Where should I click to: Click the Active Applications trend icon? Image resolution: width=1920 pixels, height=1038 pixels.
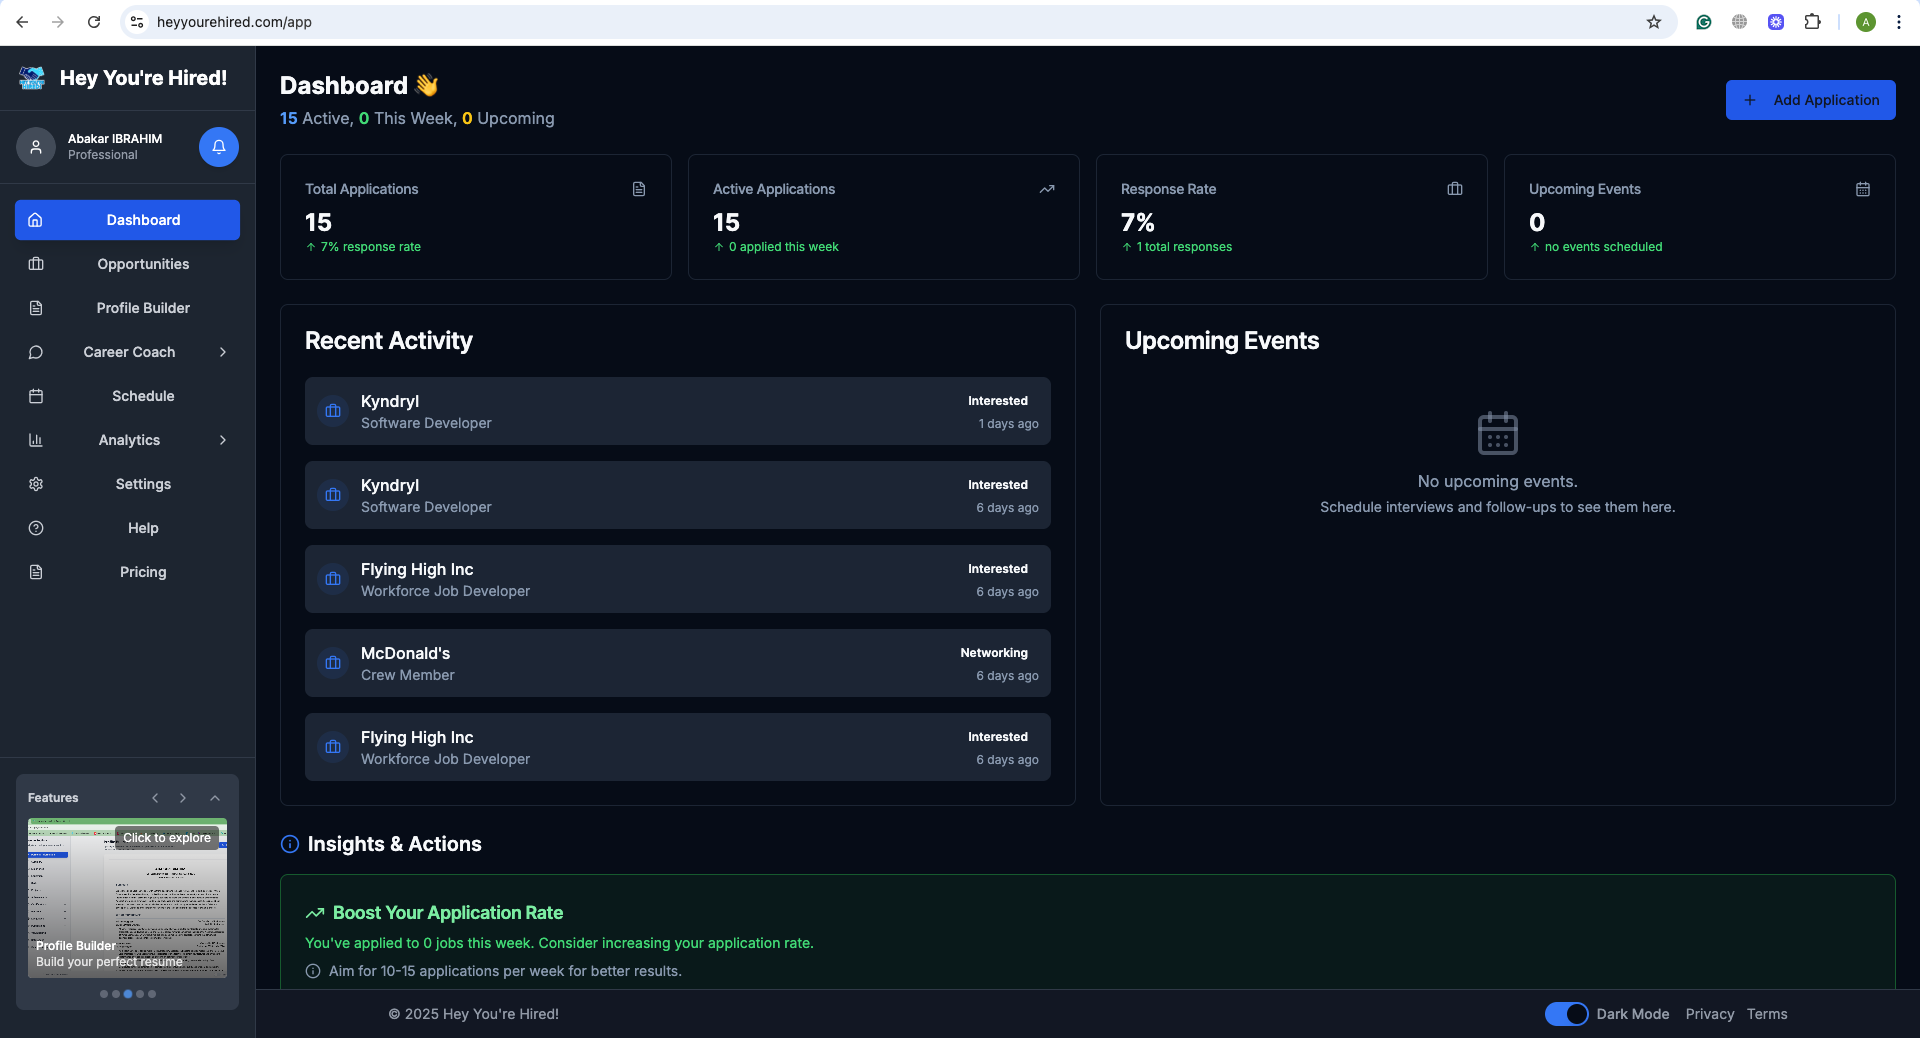click(x=1047, y=189)
